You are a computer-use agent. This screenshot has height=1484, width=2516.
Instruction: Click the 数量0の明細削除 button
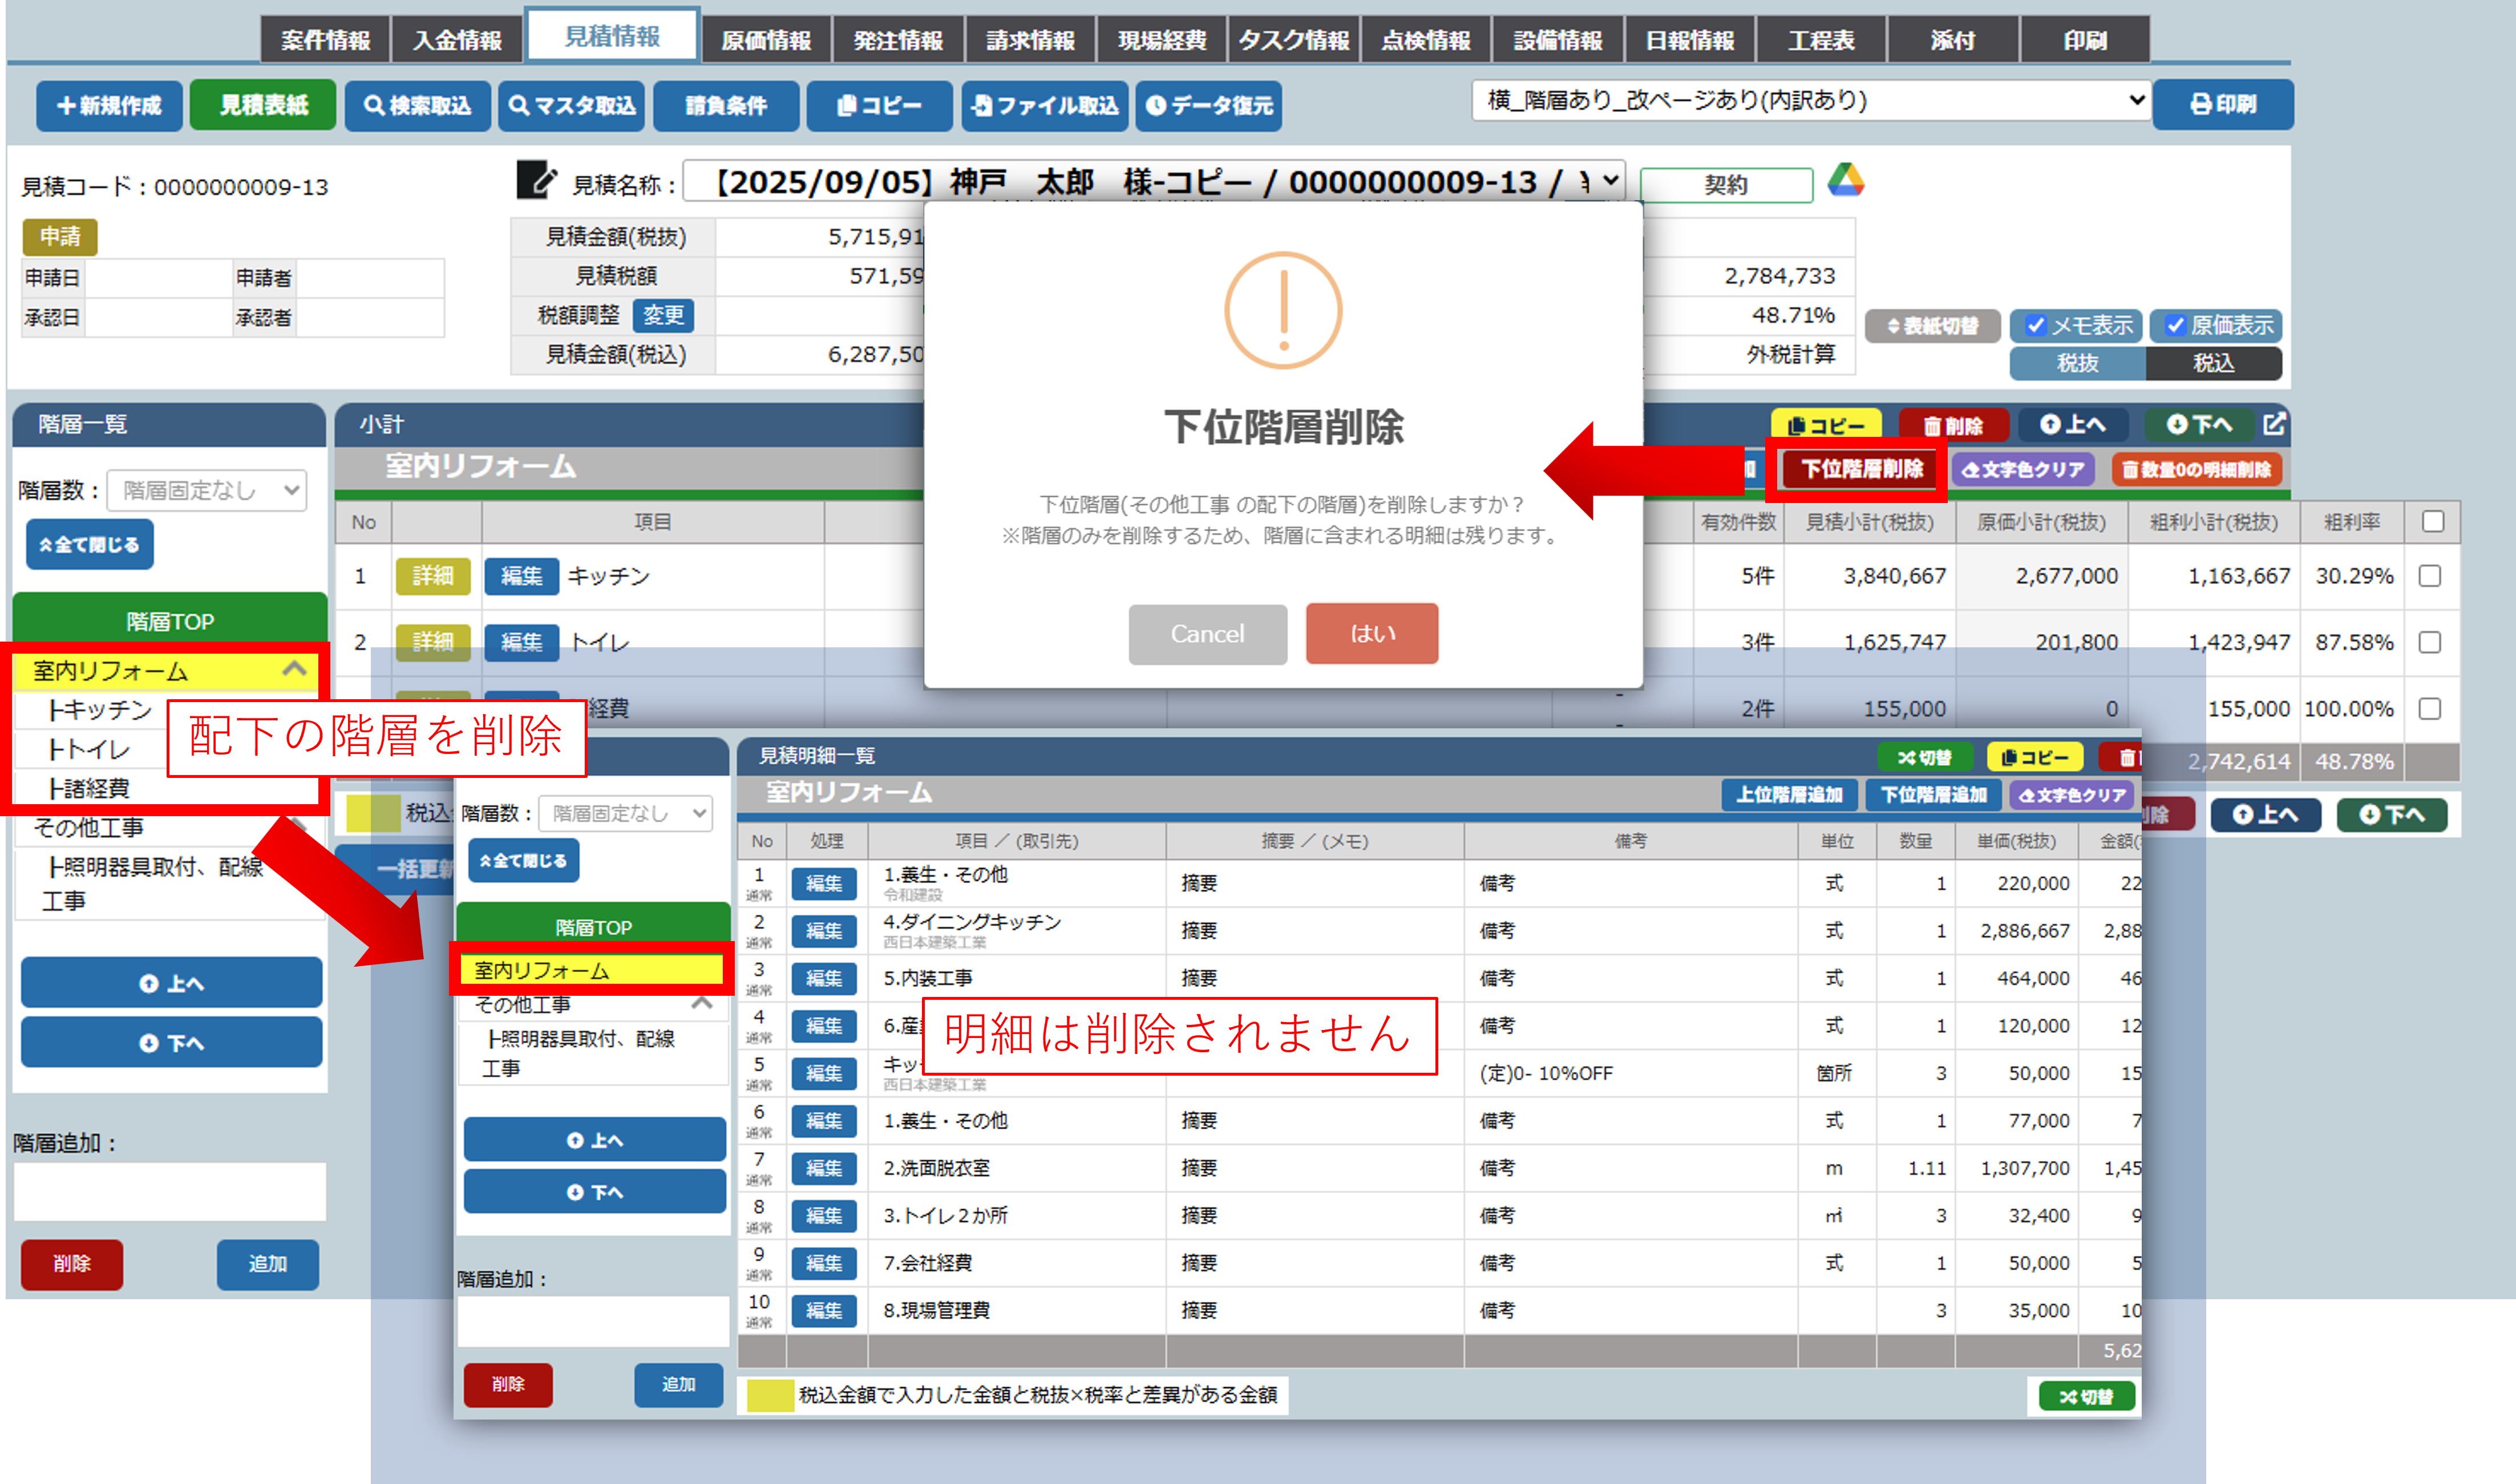click(2196, 469)
